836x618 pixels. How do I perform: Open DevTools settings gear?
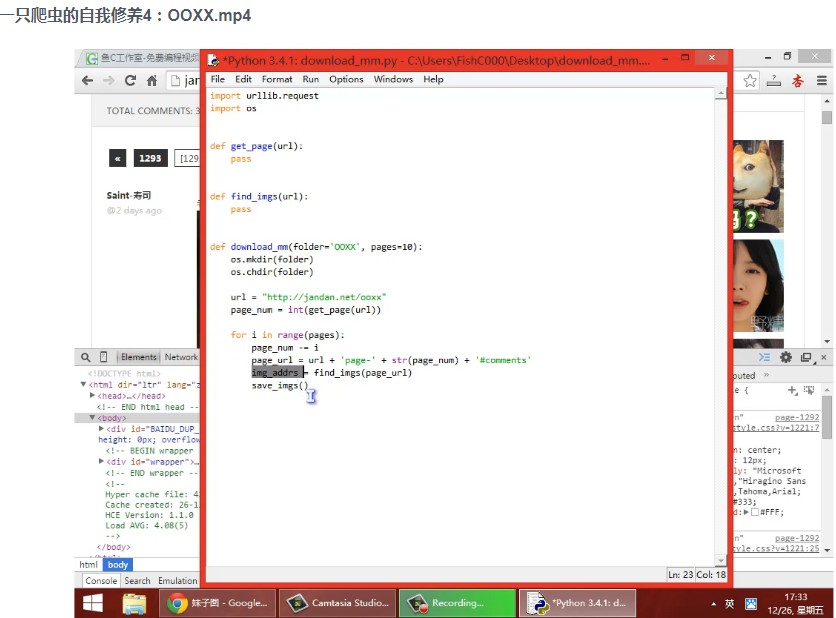click(786, 357)
